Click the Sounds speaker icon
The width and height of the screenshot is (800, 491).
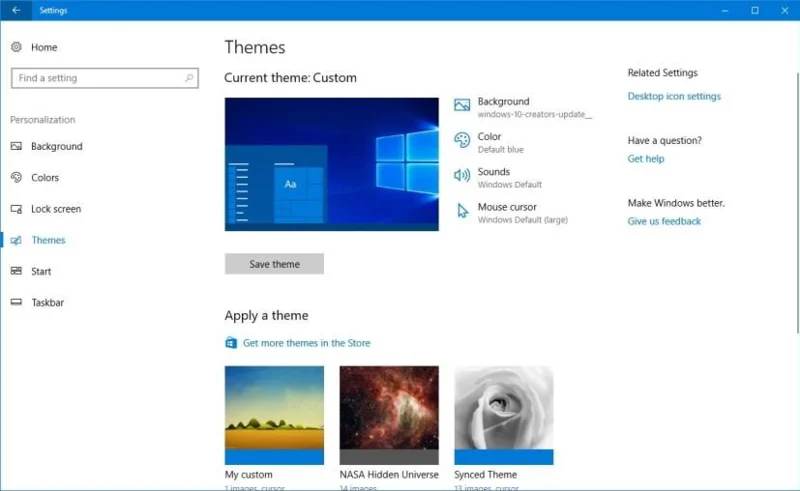[x=462, y=175]
